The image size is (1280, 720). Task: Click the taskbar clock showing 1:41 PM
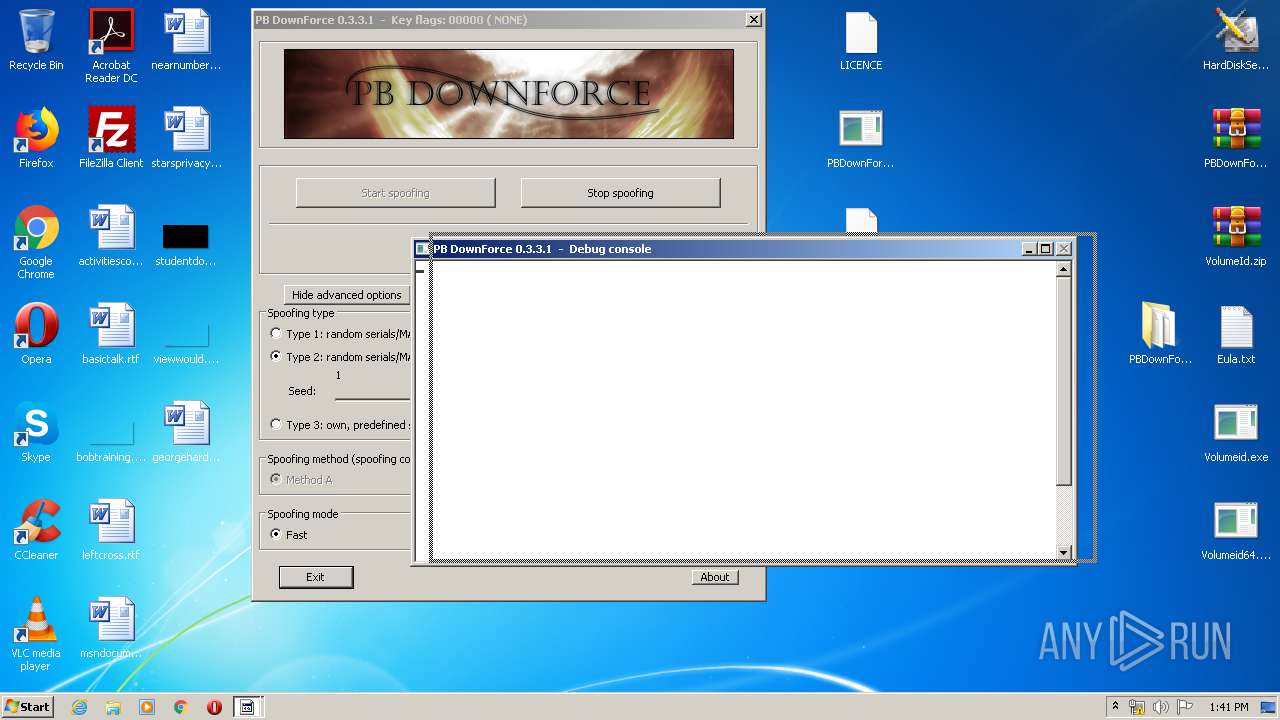click(x=1228, y=707)
